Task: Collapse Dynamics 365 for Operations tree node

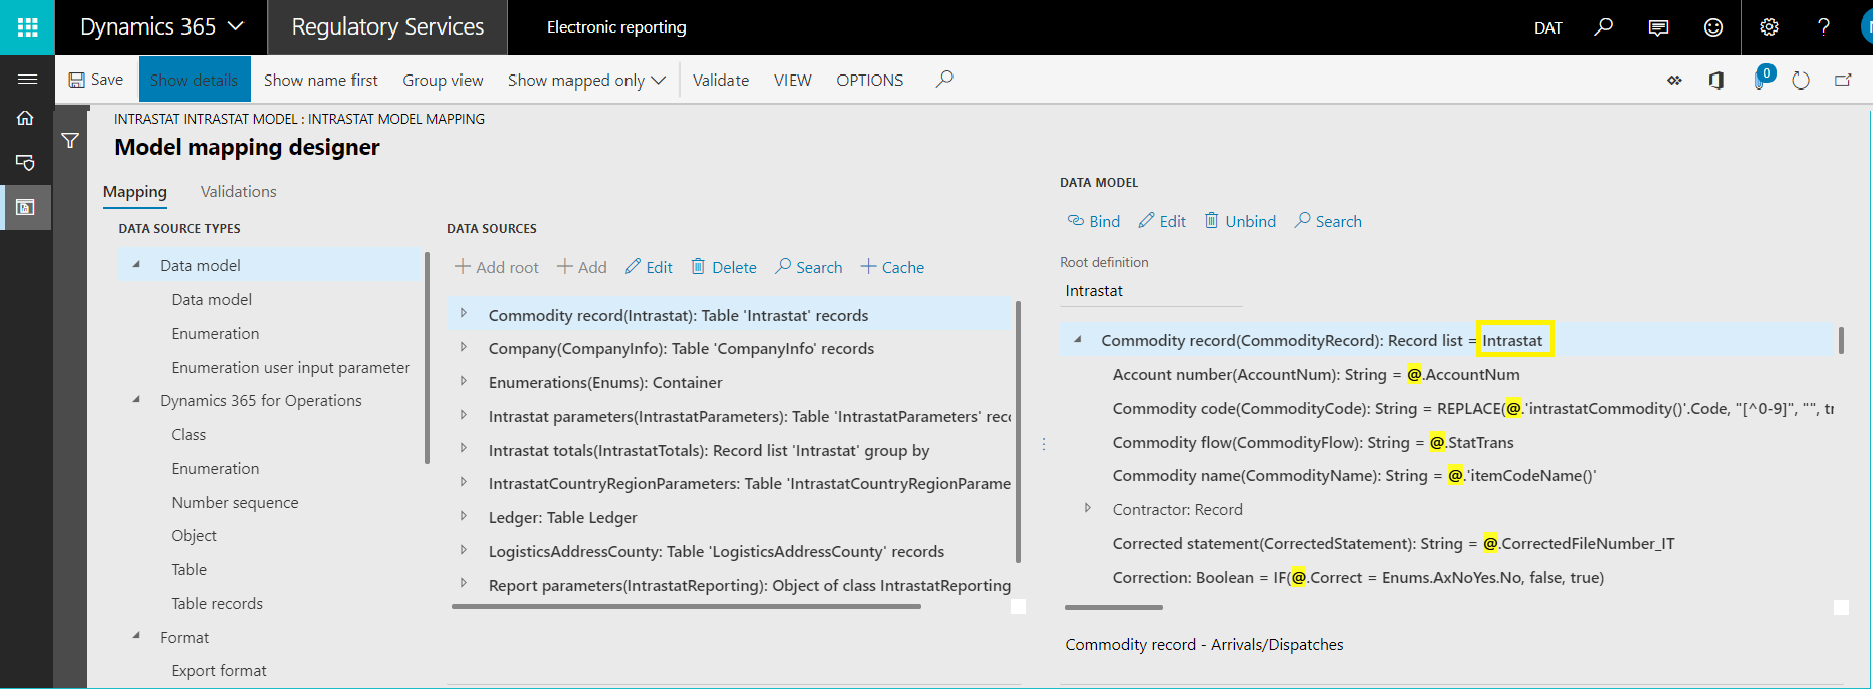Action: point(137,400)
